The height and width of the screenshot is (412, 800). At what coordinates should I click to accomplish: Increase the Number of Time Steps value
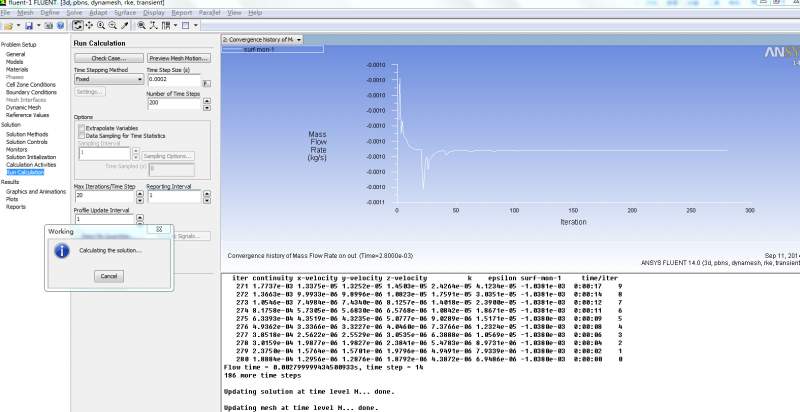(207, 100)
